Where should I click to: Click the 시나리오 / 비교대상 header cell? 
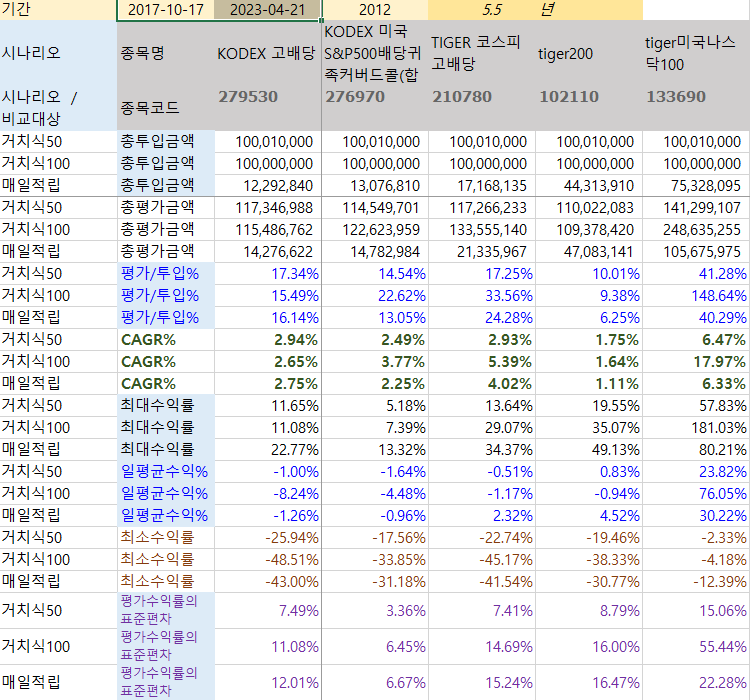[58, 108]
